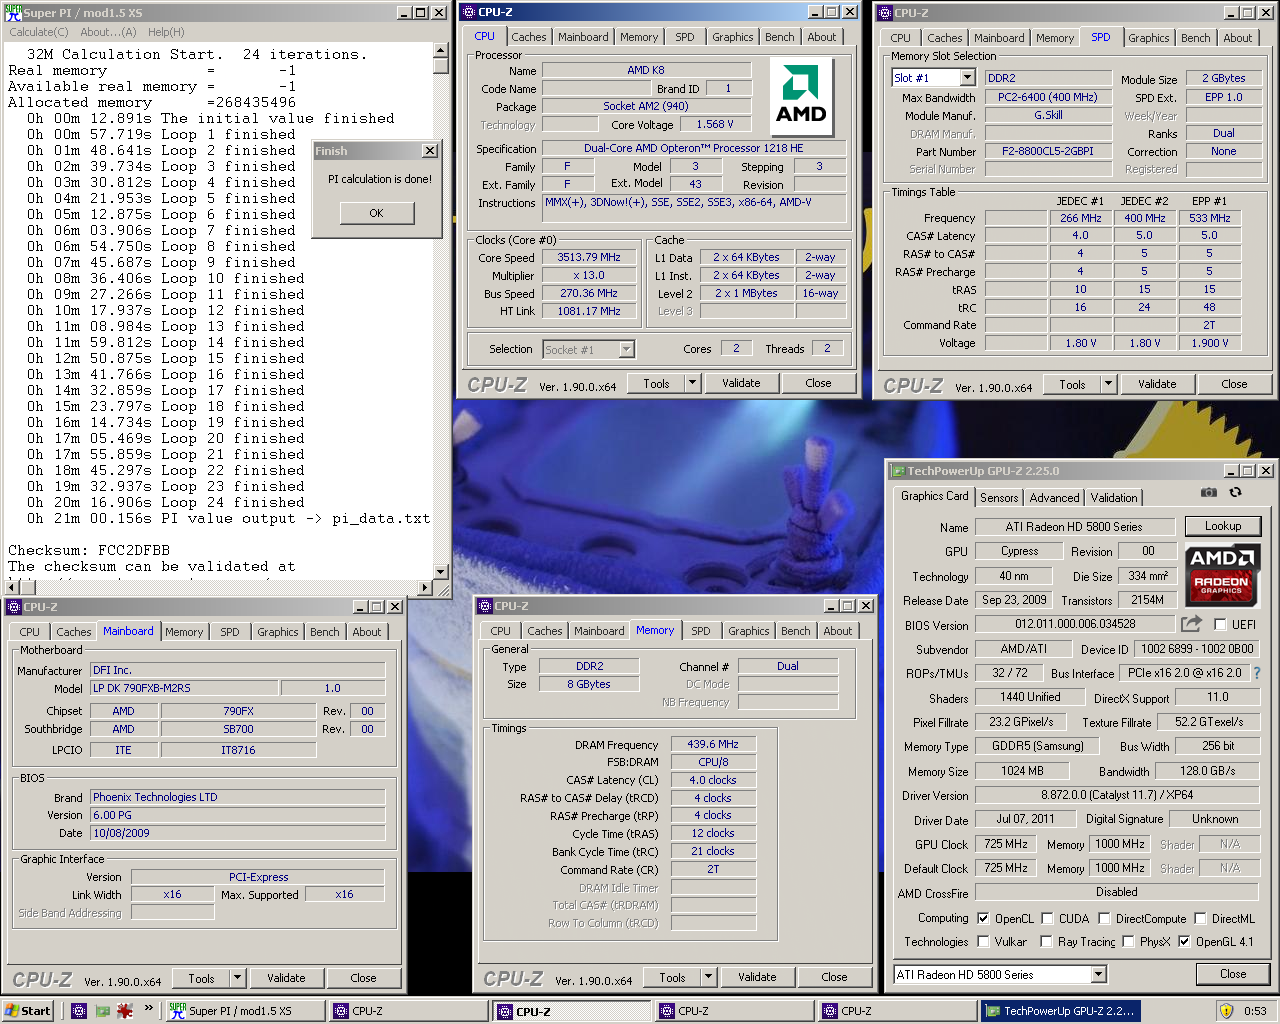
Task: Click the first quick launch icon beside Start
Action: click(x=79, y=1011)
